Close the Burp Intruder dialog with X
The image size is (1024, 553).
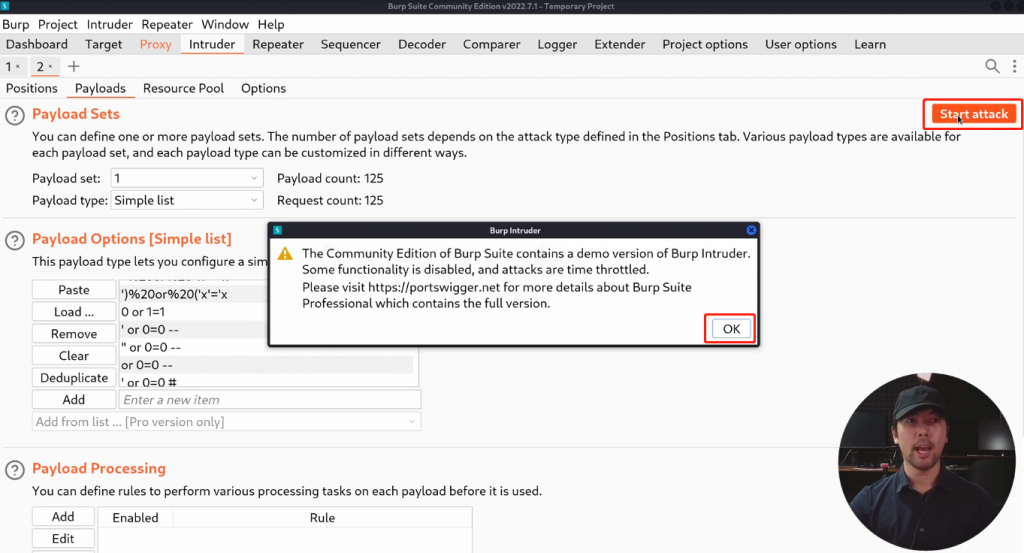tap(751, 230)
